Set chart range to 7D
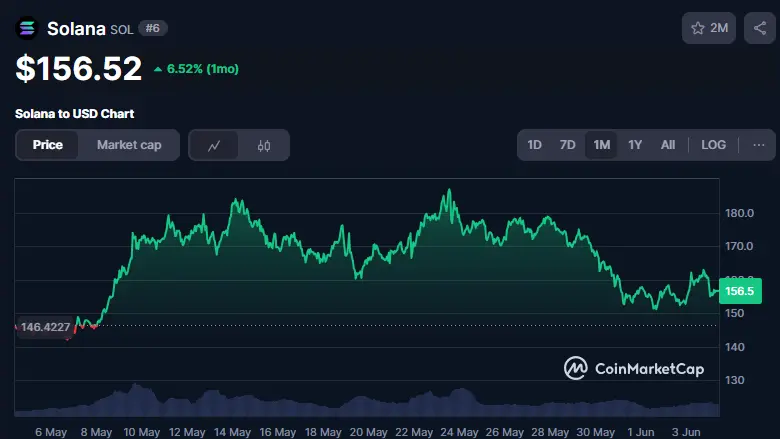Screen dimensions: 780x439 pyautogui.click(x=568, y=145)
